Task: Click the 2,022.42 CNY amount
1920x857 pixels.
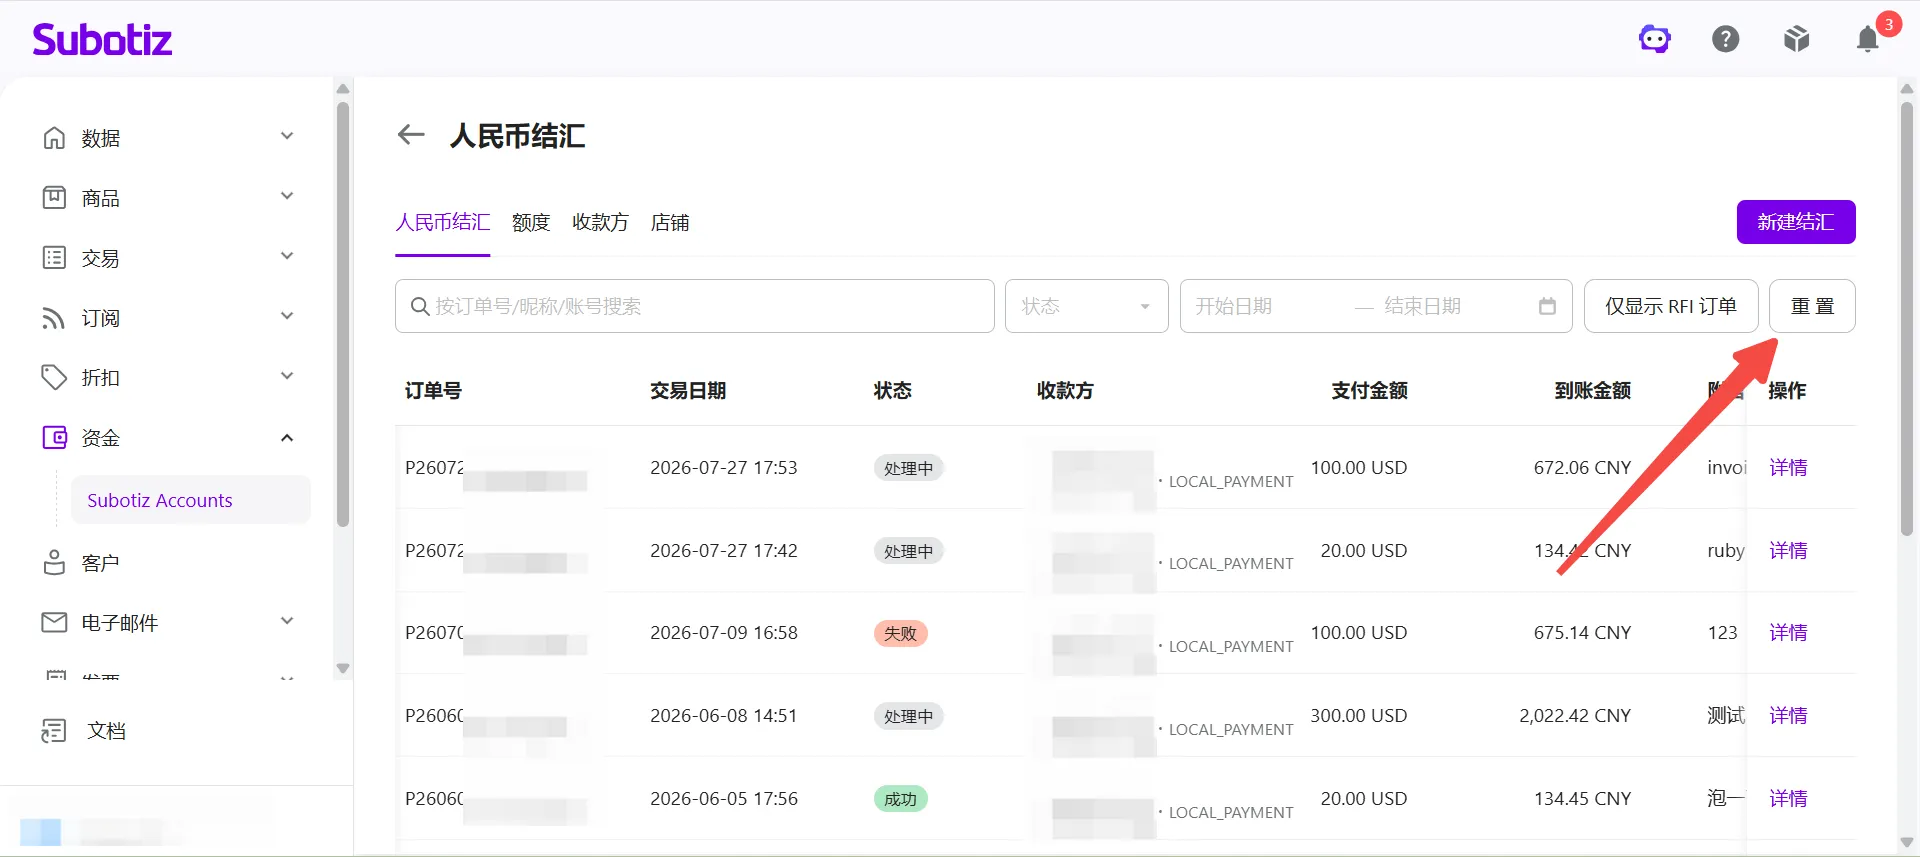Action: (x=1575, y=715)
